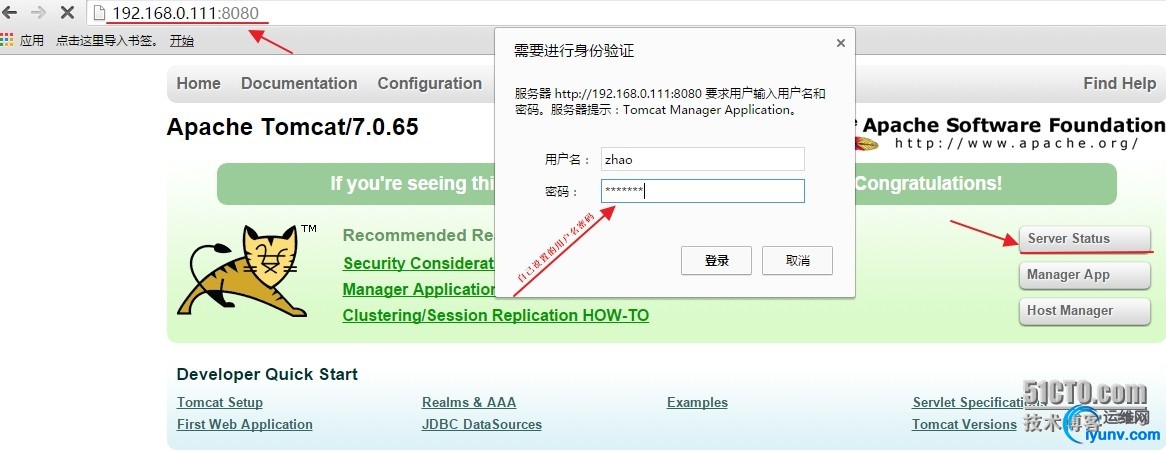Viewport: 1166px width, 451px height.
Task: Open Find Help in Tomcat nav bar
Action: pyautogui.click(x=1119, y=83)
